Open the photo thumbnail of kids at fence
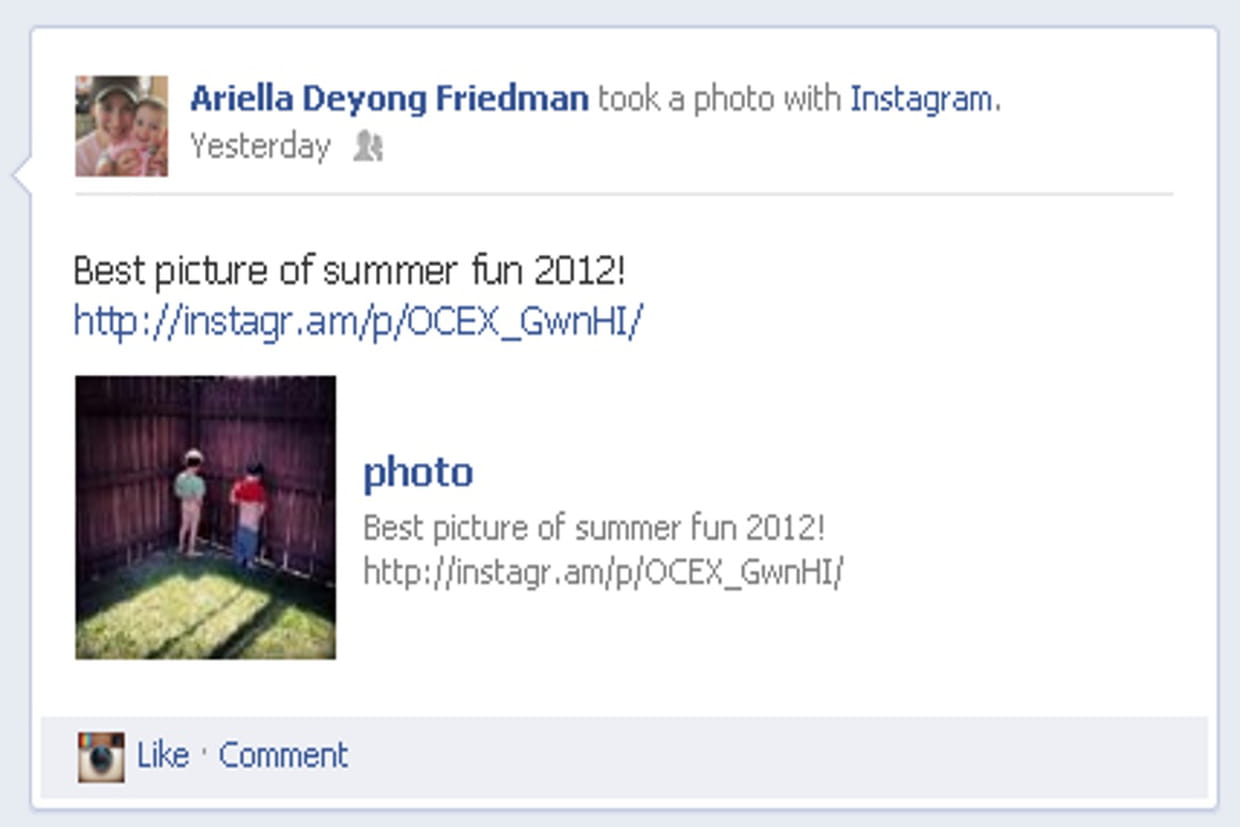This screenshot has width=1240, height=827. point(205,517)
